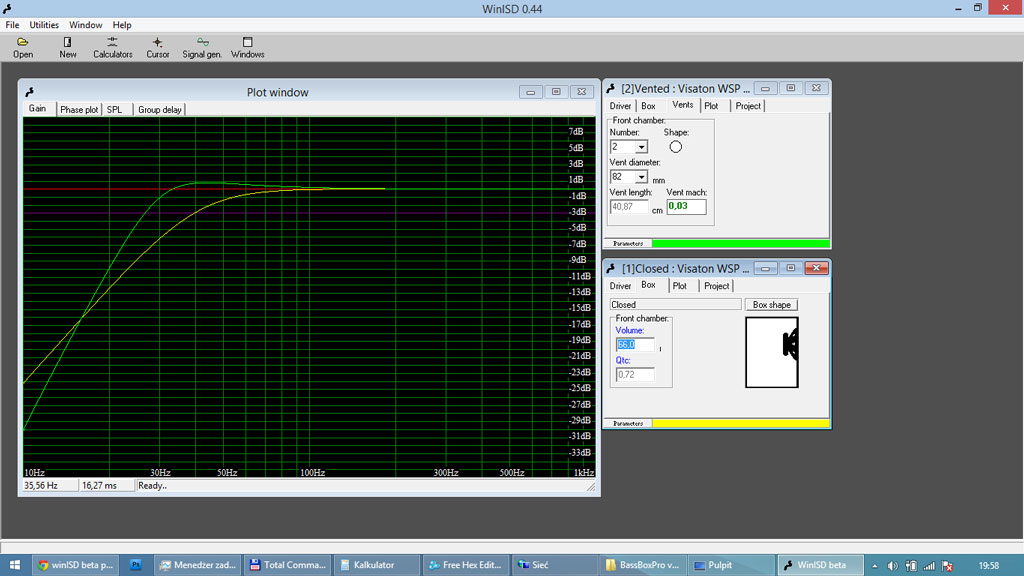Switch to the SPL tab
Viewport: 1024px width, 576px height.
[x=115, y=110]
